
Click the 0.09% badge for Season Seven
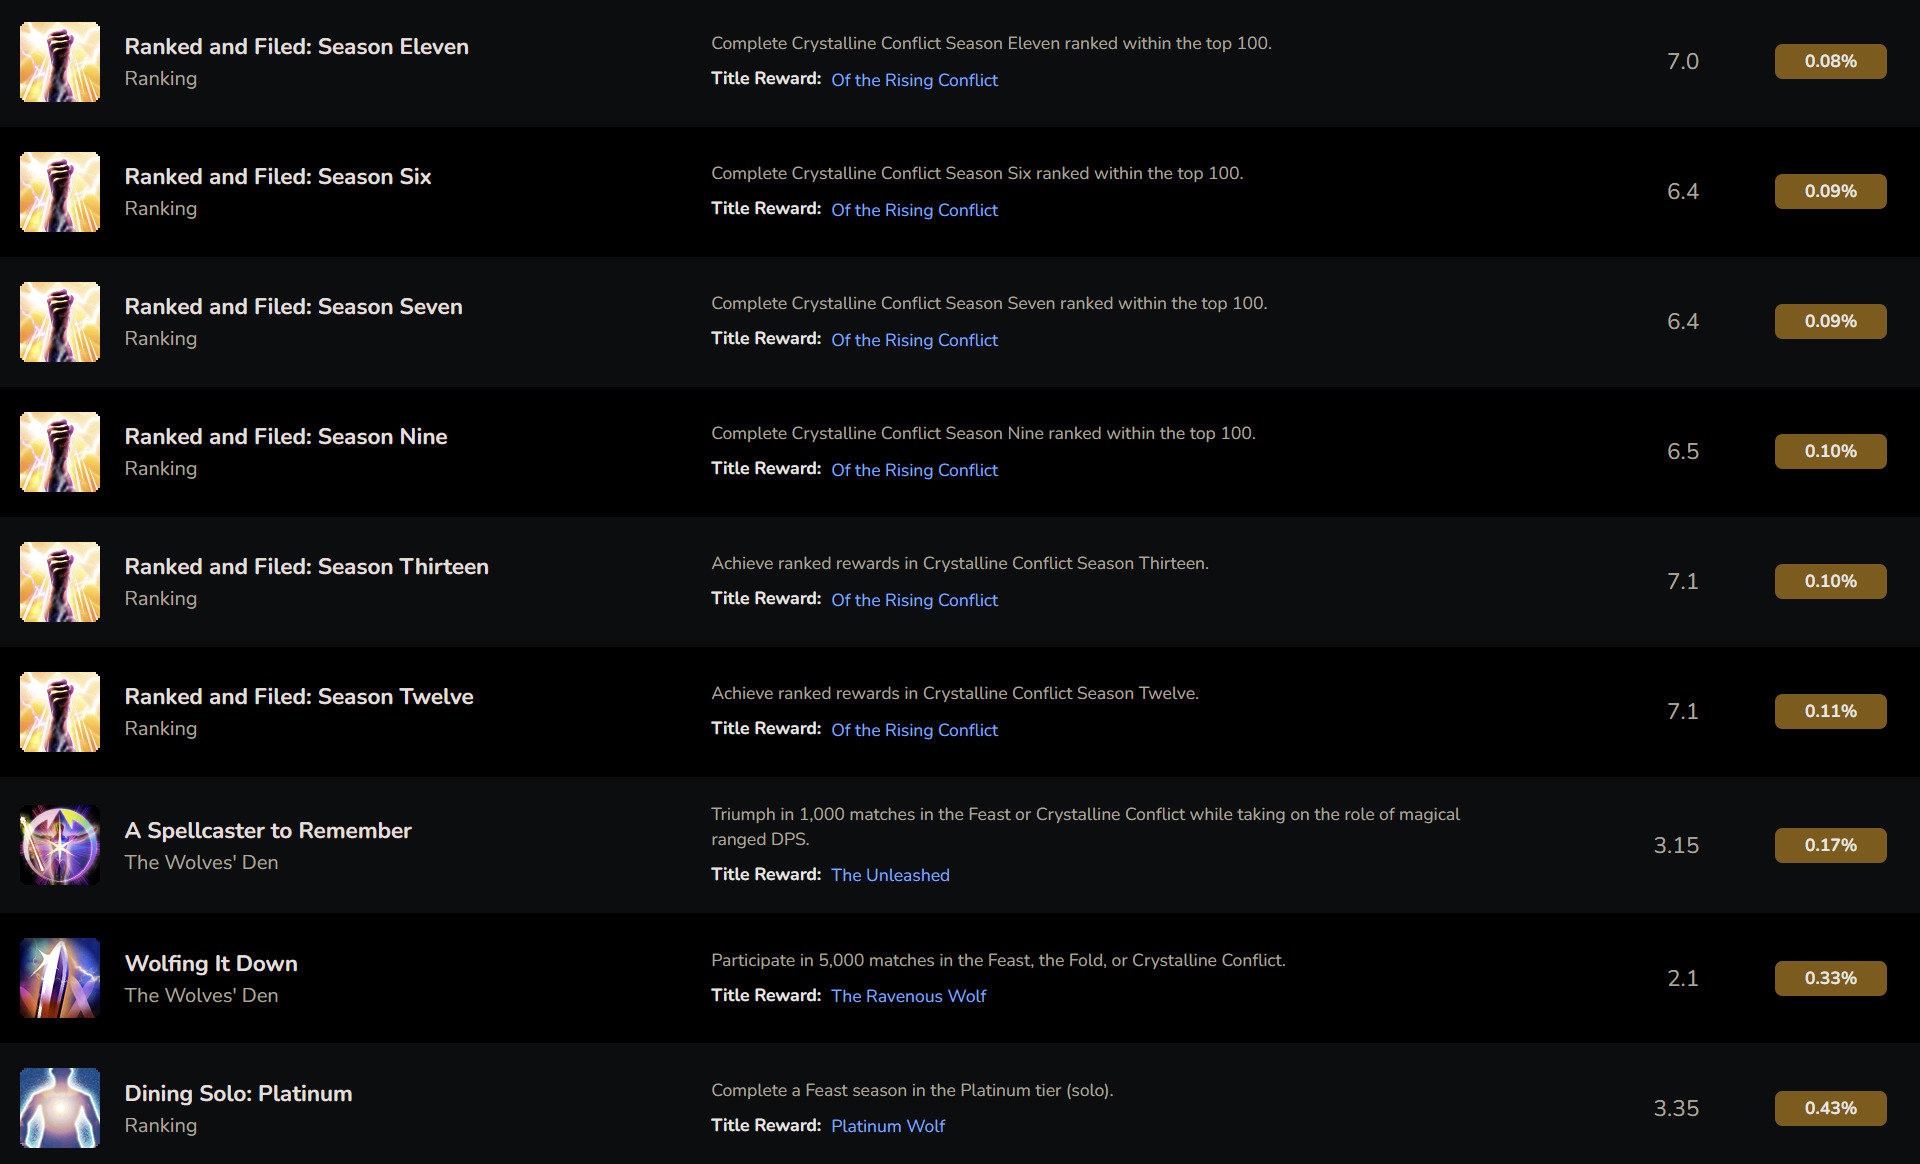1830,321
